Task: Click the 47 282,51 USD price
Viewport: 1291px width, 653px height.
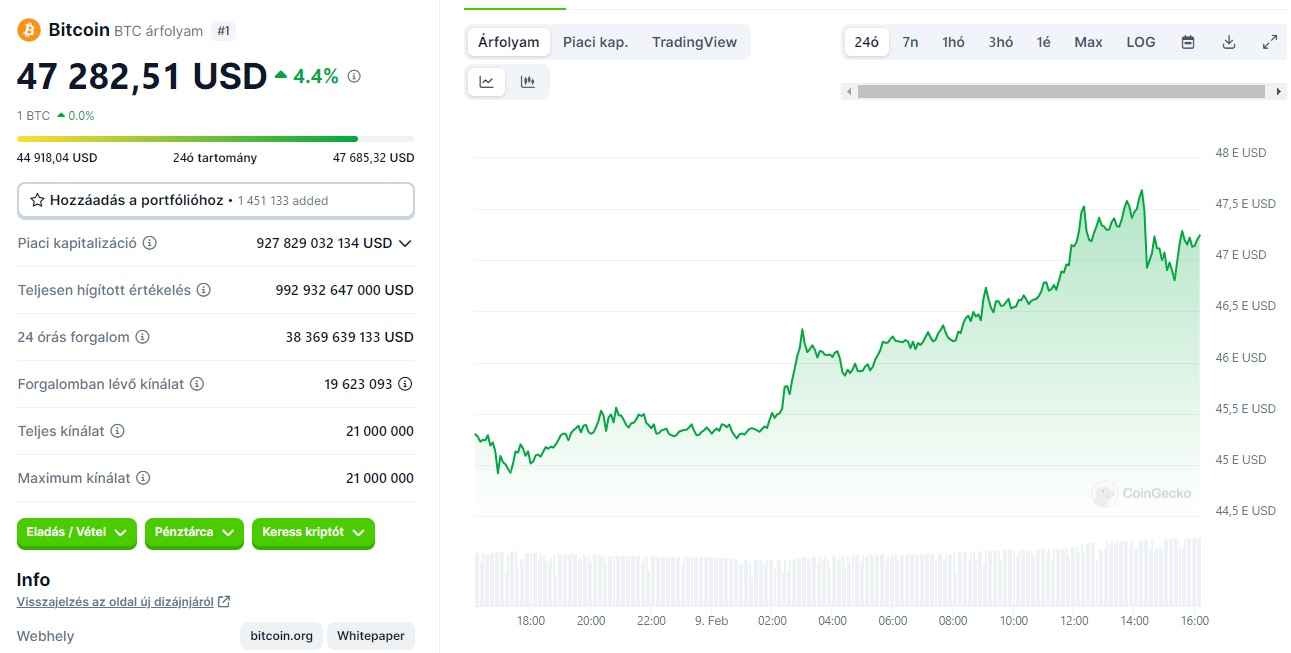Action: point(142,76)
